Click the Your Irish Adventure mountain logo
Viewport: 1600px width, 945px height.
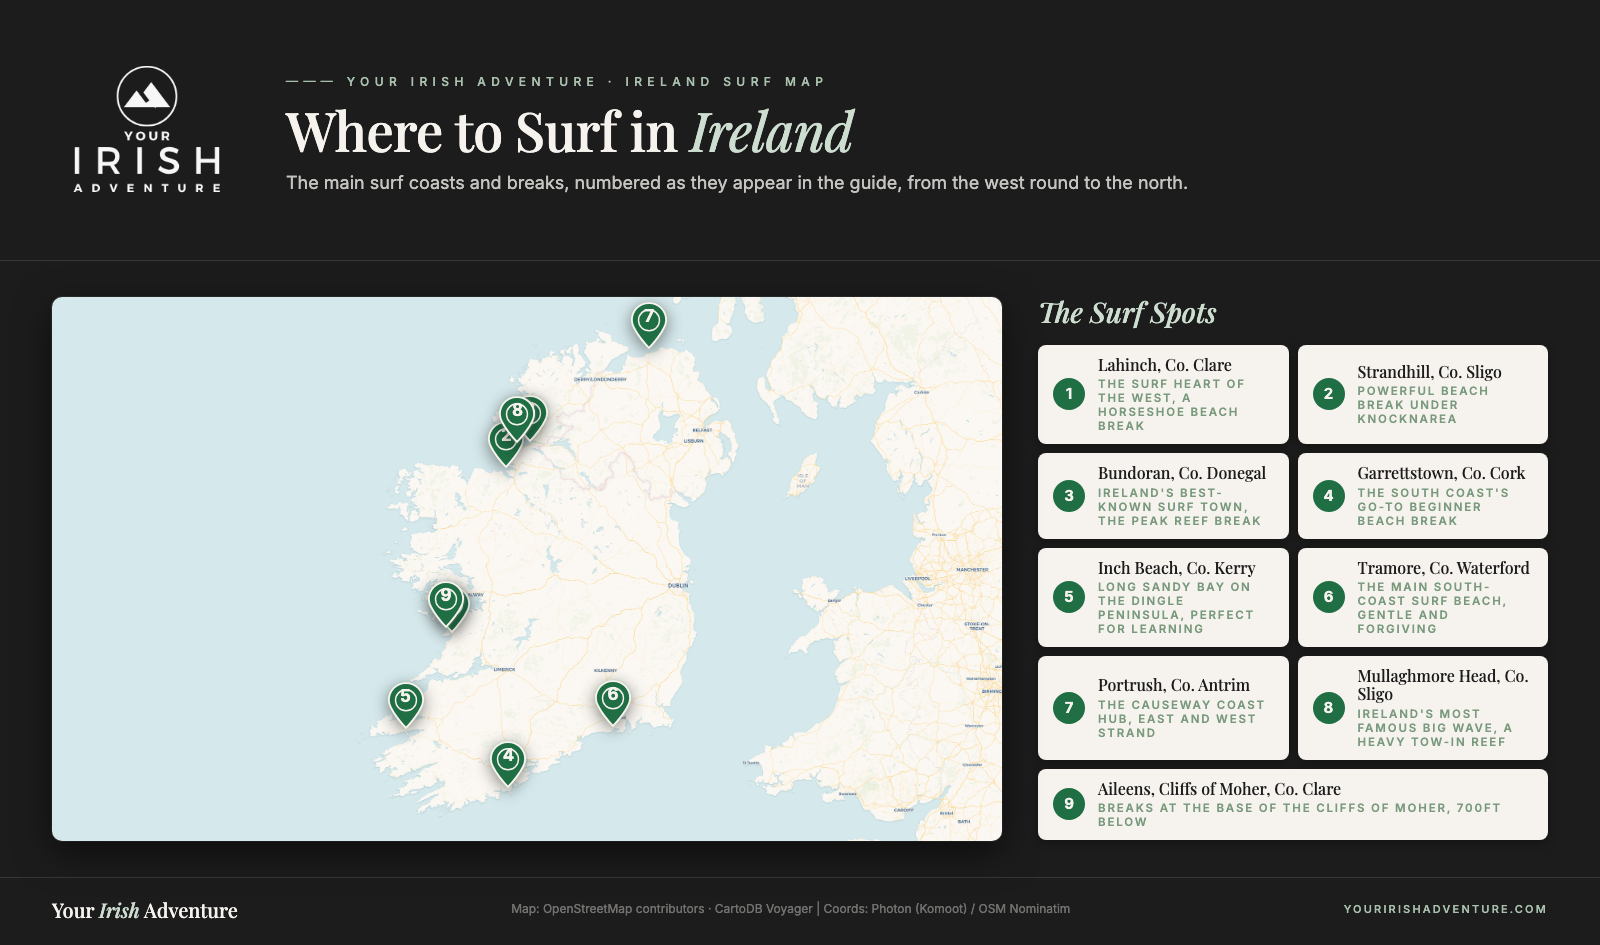(147, 130)
